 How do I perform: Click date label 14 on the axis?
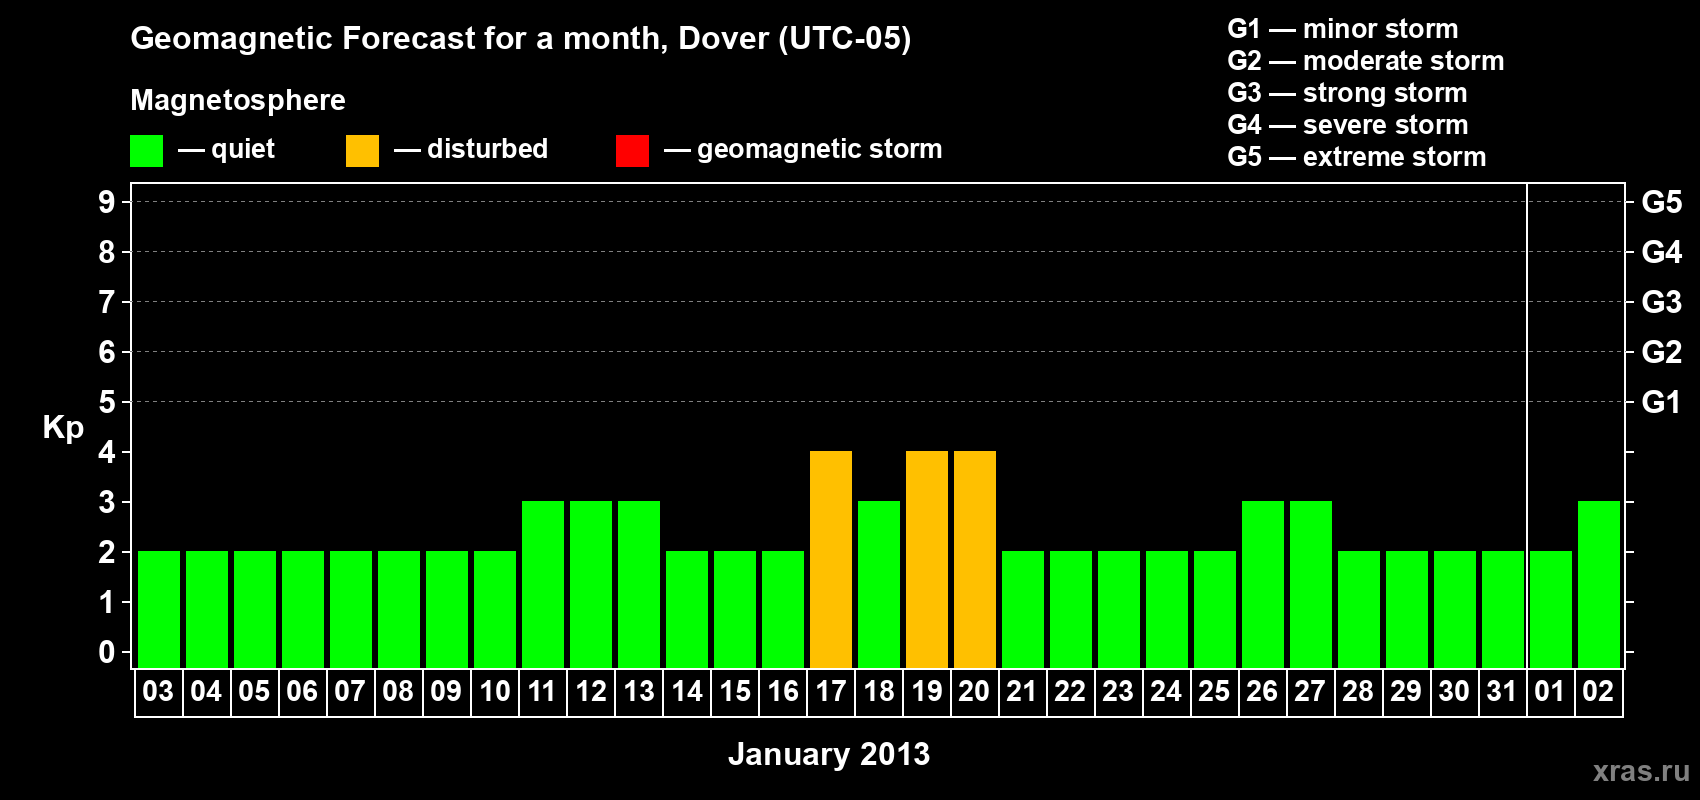click(686, 691)
